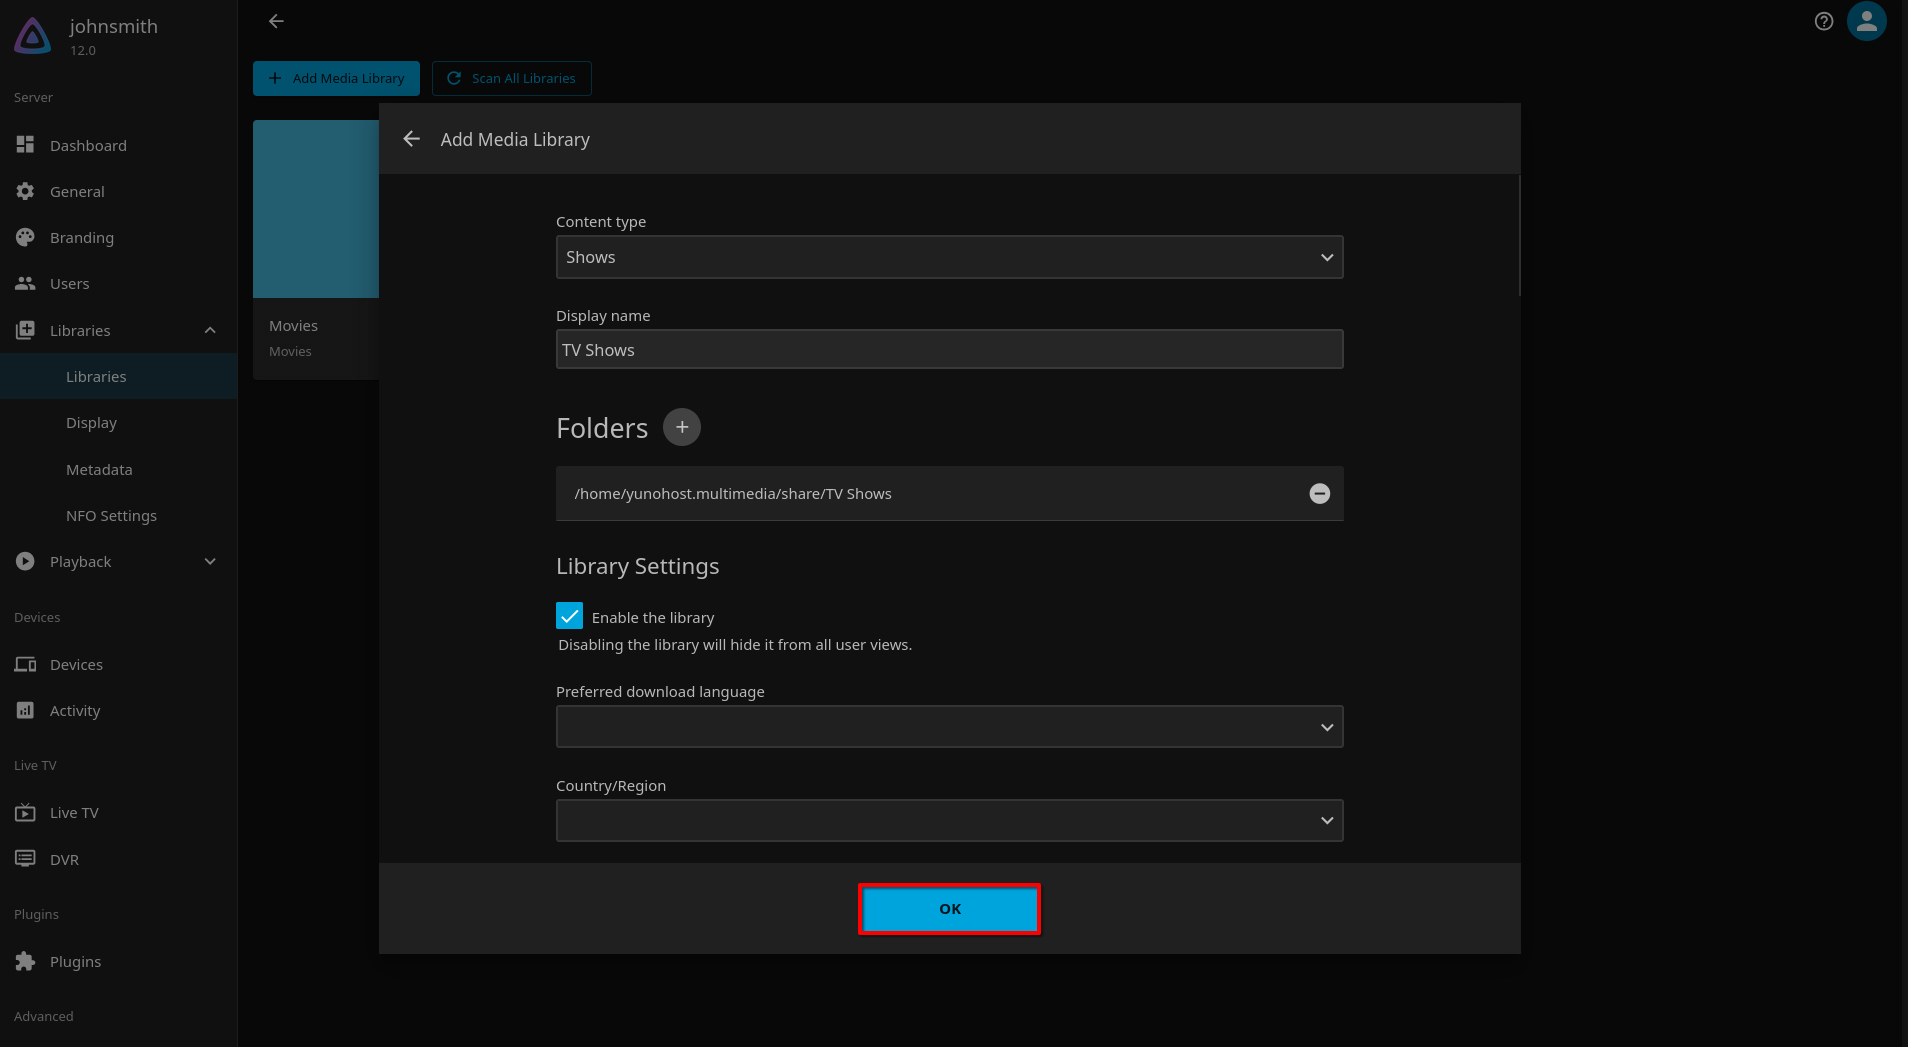
Task: Click the Movies library title text
Action: pos(293,326)
